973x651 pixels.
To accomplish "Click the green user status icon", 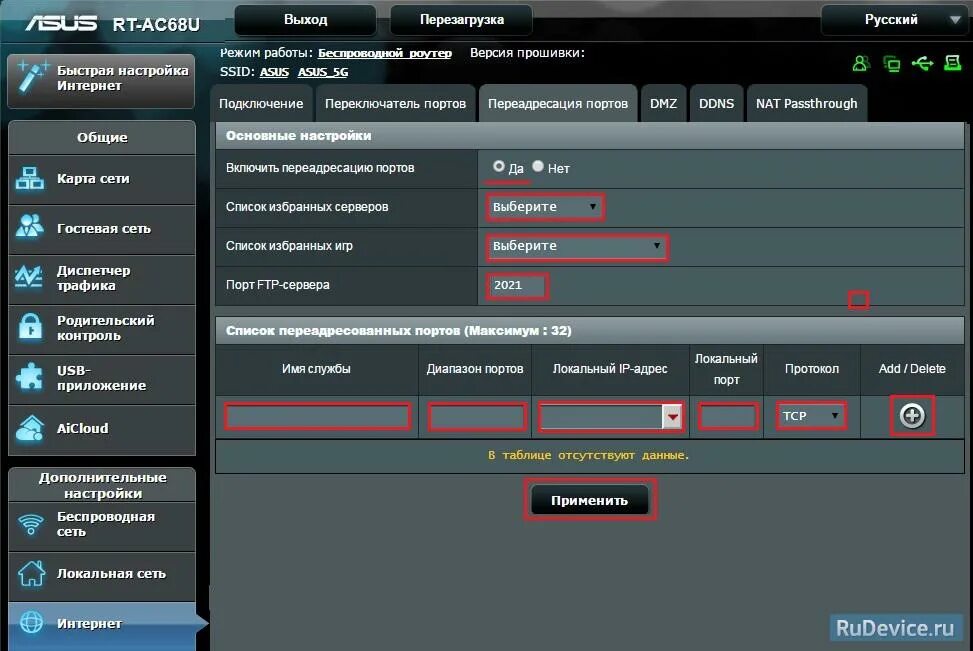I will pyautogui.click(x=861, y=63).
